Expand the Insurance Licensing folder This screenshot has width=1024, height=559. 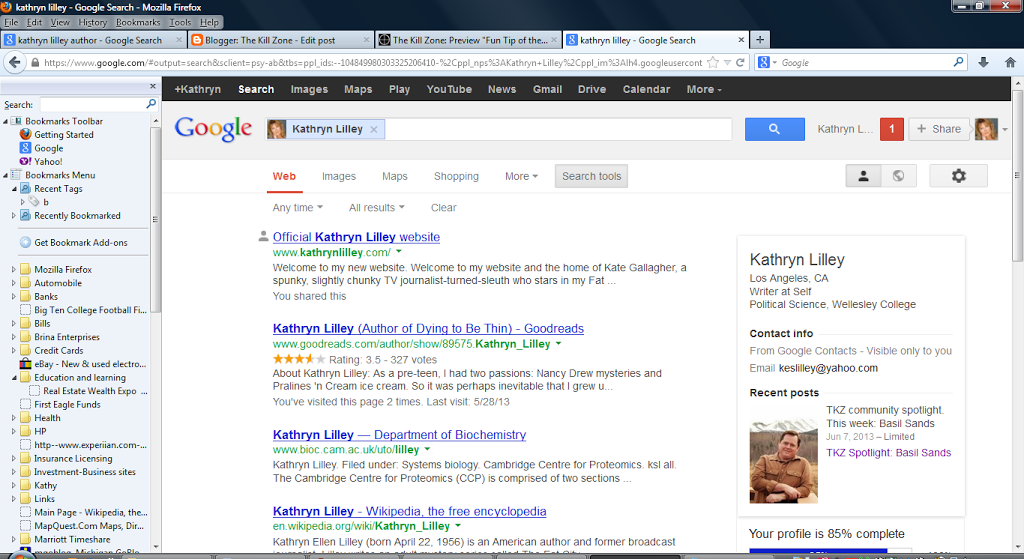(x=14, y=458)
